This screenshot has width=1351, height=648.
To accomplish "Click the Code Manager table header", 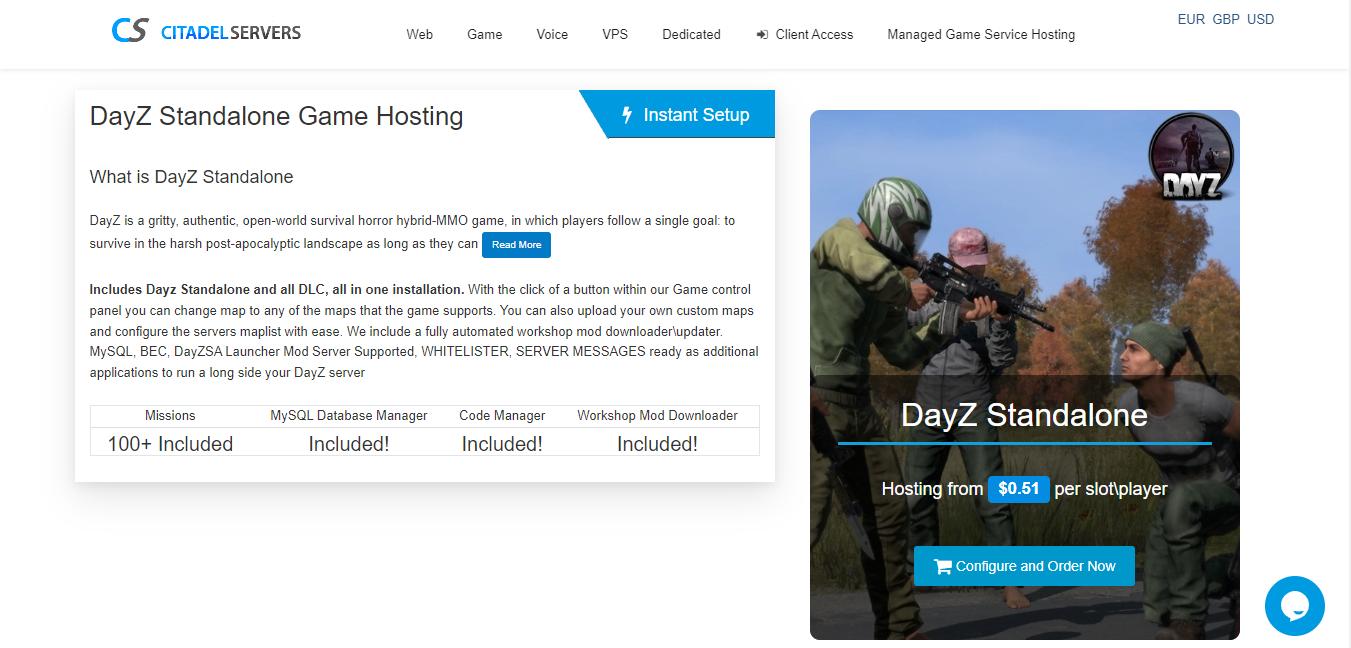I will 502,415.
